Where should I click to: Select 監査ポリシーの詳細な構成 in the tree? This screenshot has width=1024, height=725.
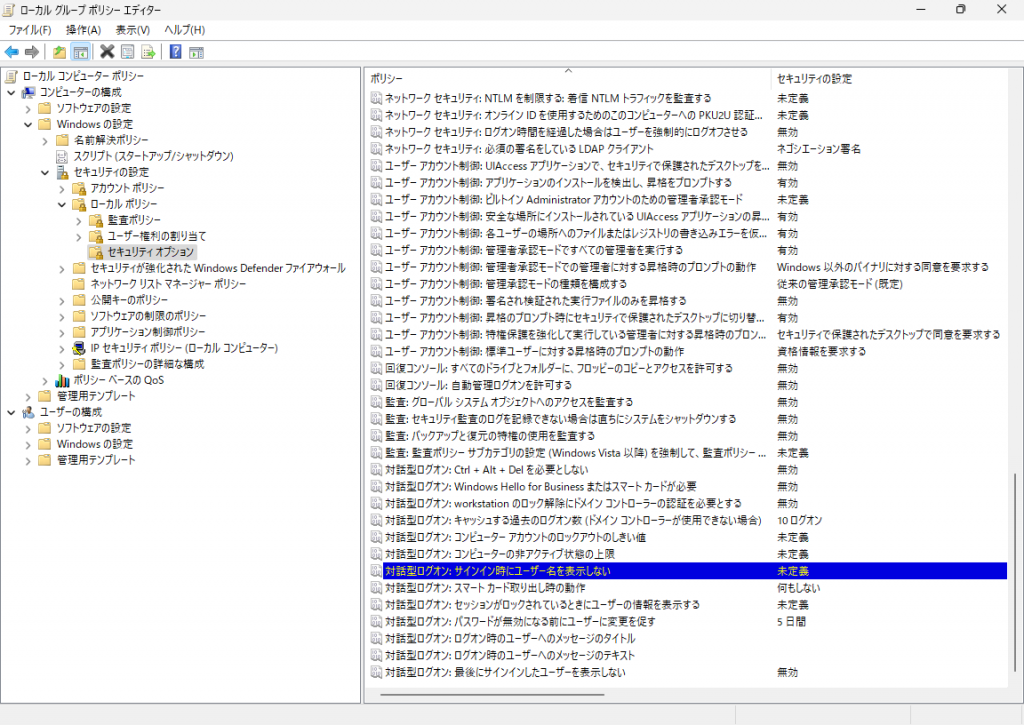(147, 364)
